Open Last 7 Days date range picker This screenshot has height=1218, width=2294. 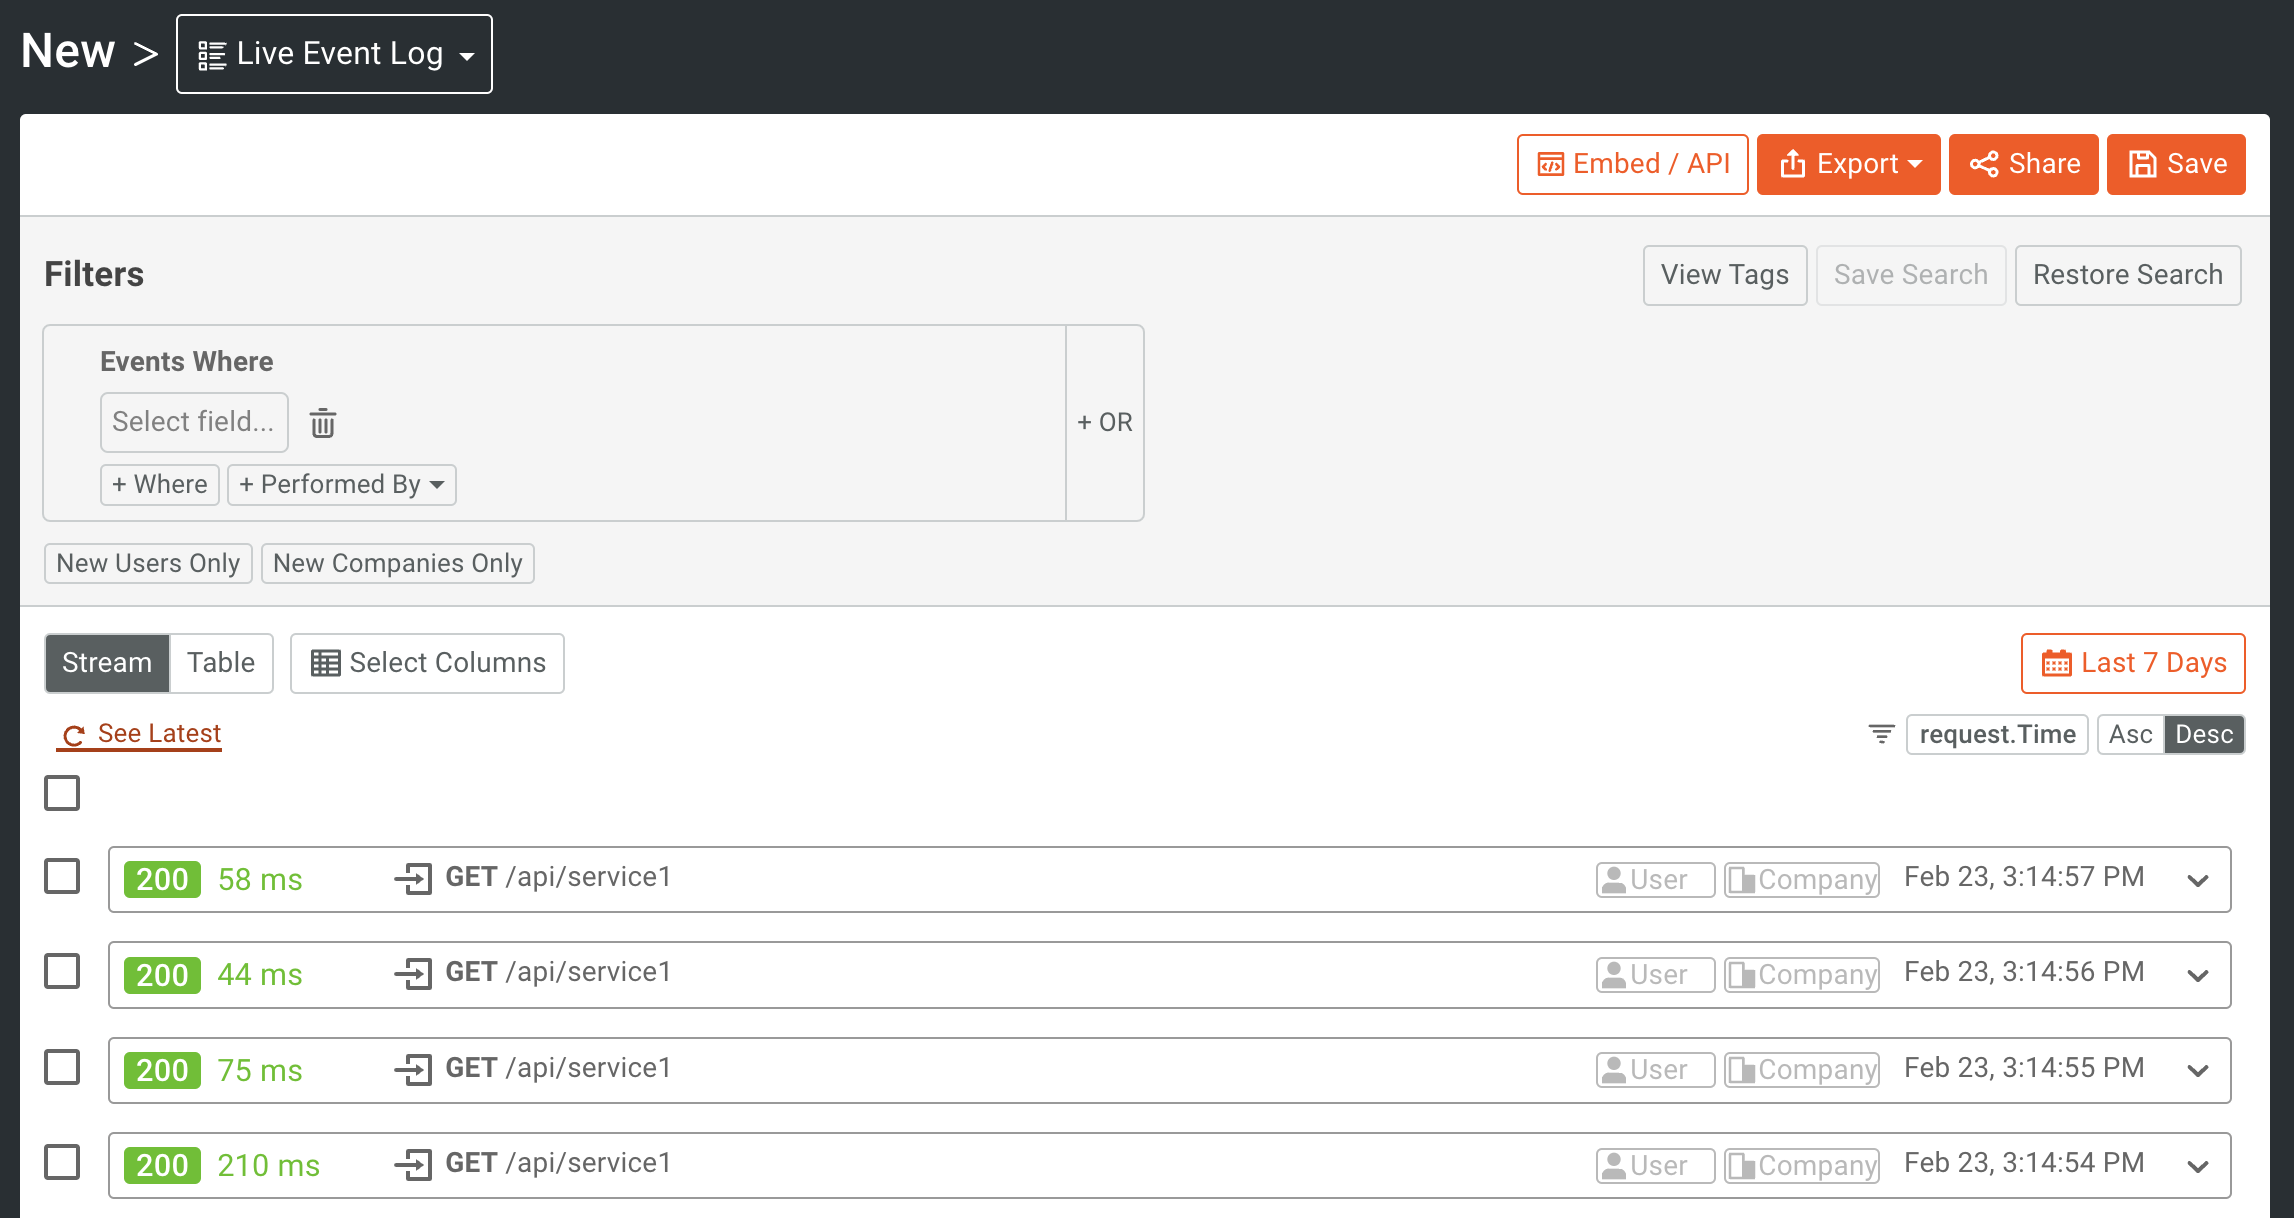coord(2132,663)
